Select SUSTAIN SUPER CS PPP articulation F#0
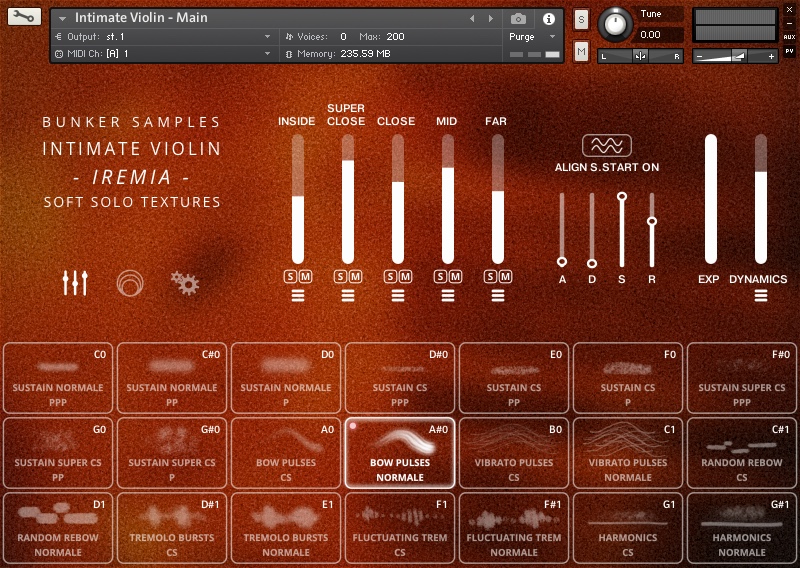 (741, 378)
